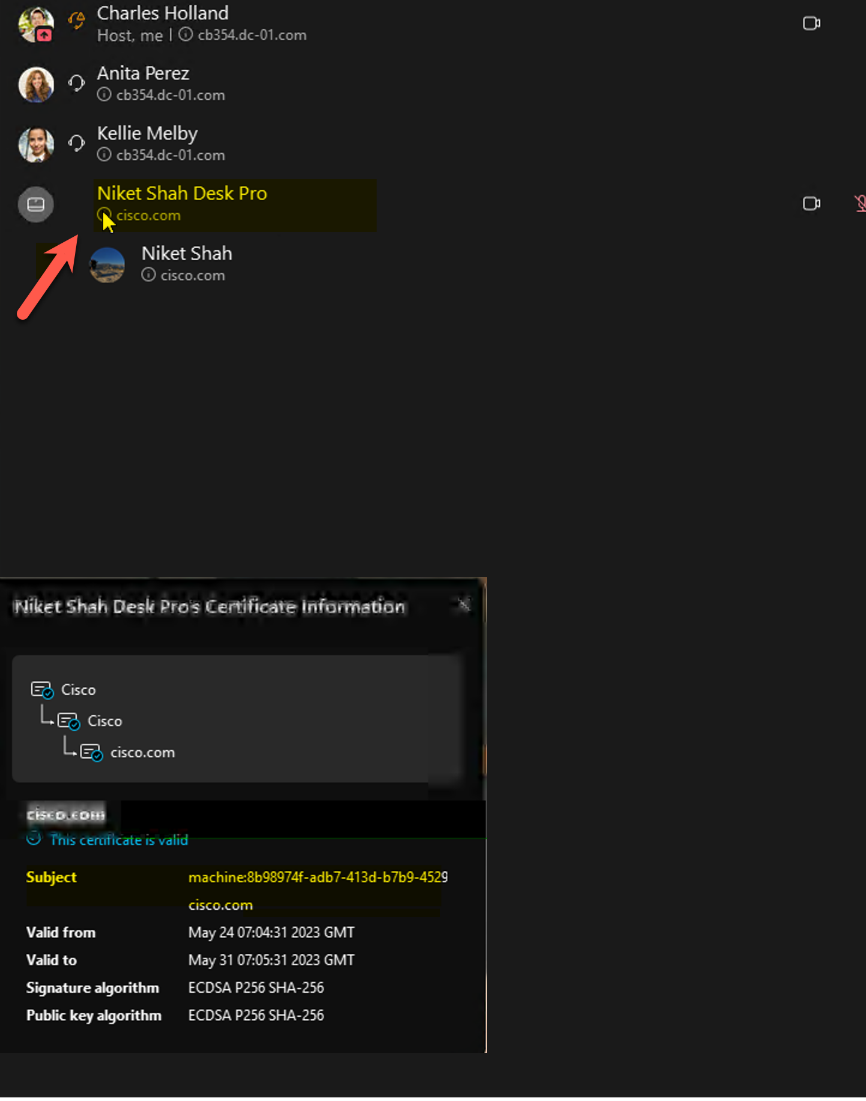Select the intermediate Cisco certificate
This screenshot has height=1101, width=866.
click(x=104, y=721)
